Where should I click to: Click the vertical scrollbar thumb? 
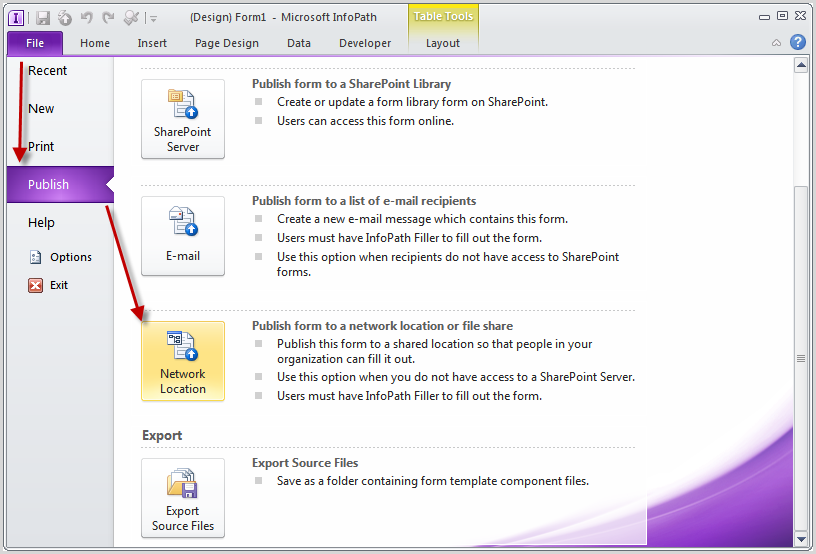801,358
